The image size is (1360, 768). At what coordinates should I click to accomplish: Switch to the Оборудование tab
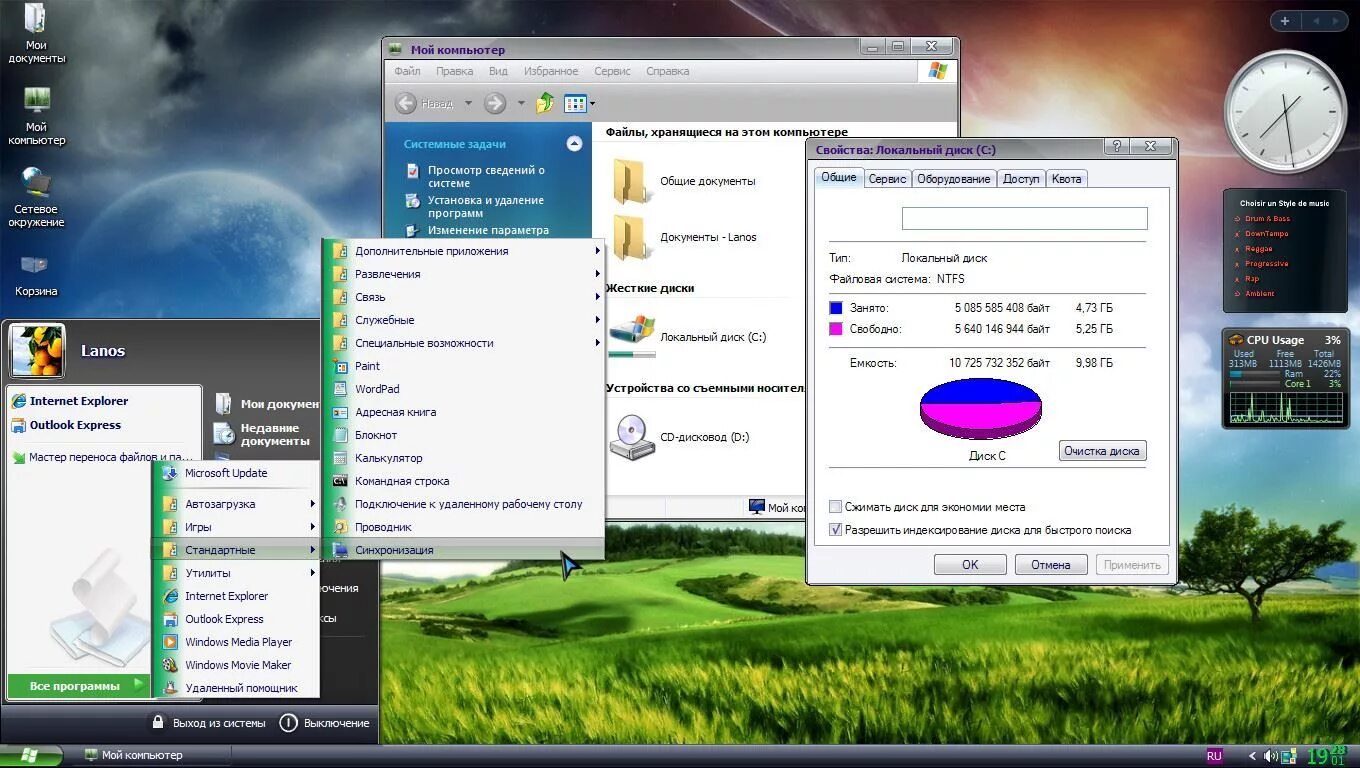pyautogui.click(x=954, y=179)
